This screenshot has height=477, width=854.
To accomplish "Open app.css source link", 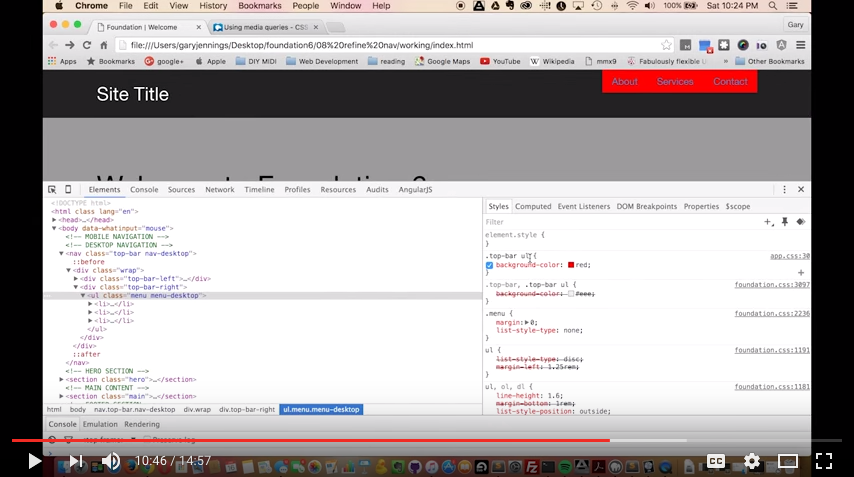I will coord(790,256).
